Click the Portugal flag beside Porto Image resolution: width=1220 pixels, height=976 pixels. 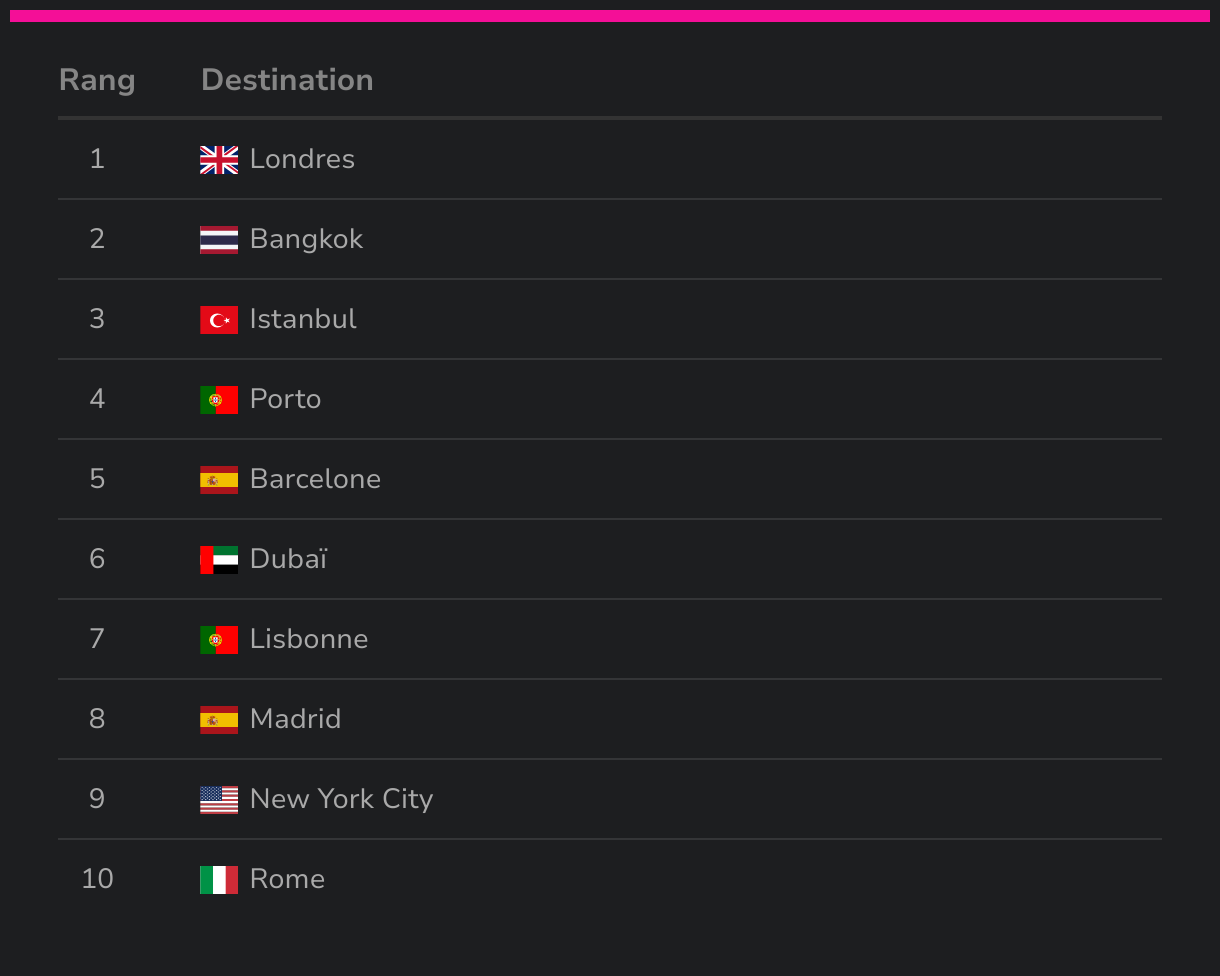pyautogui.click(x=219, y=400)
